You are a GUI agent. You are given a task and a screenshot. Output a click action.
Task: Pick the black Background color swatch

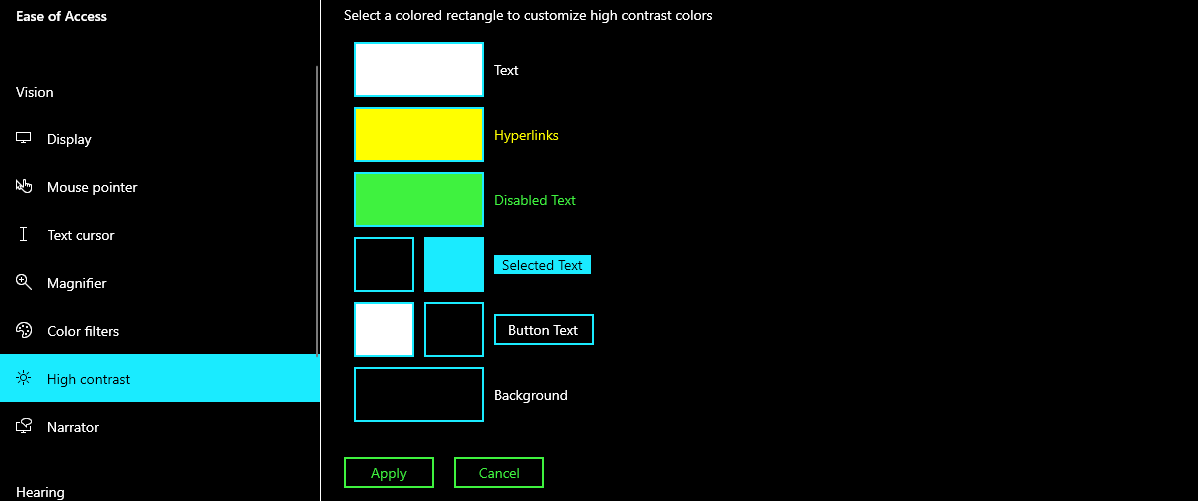419,394
